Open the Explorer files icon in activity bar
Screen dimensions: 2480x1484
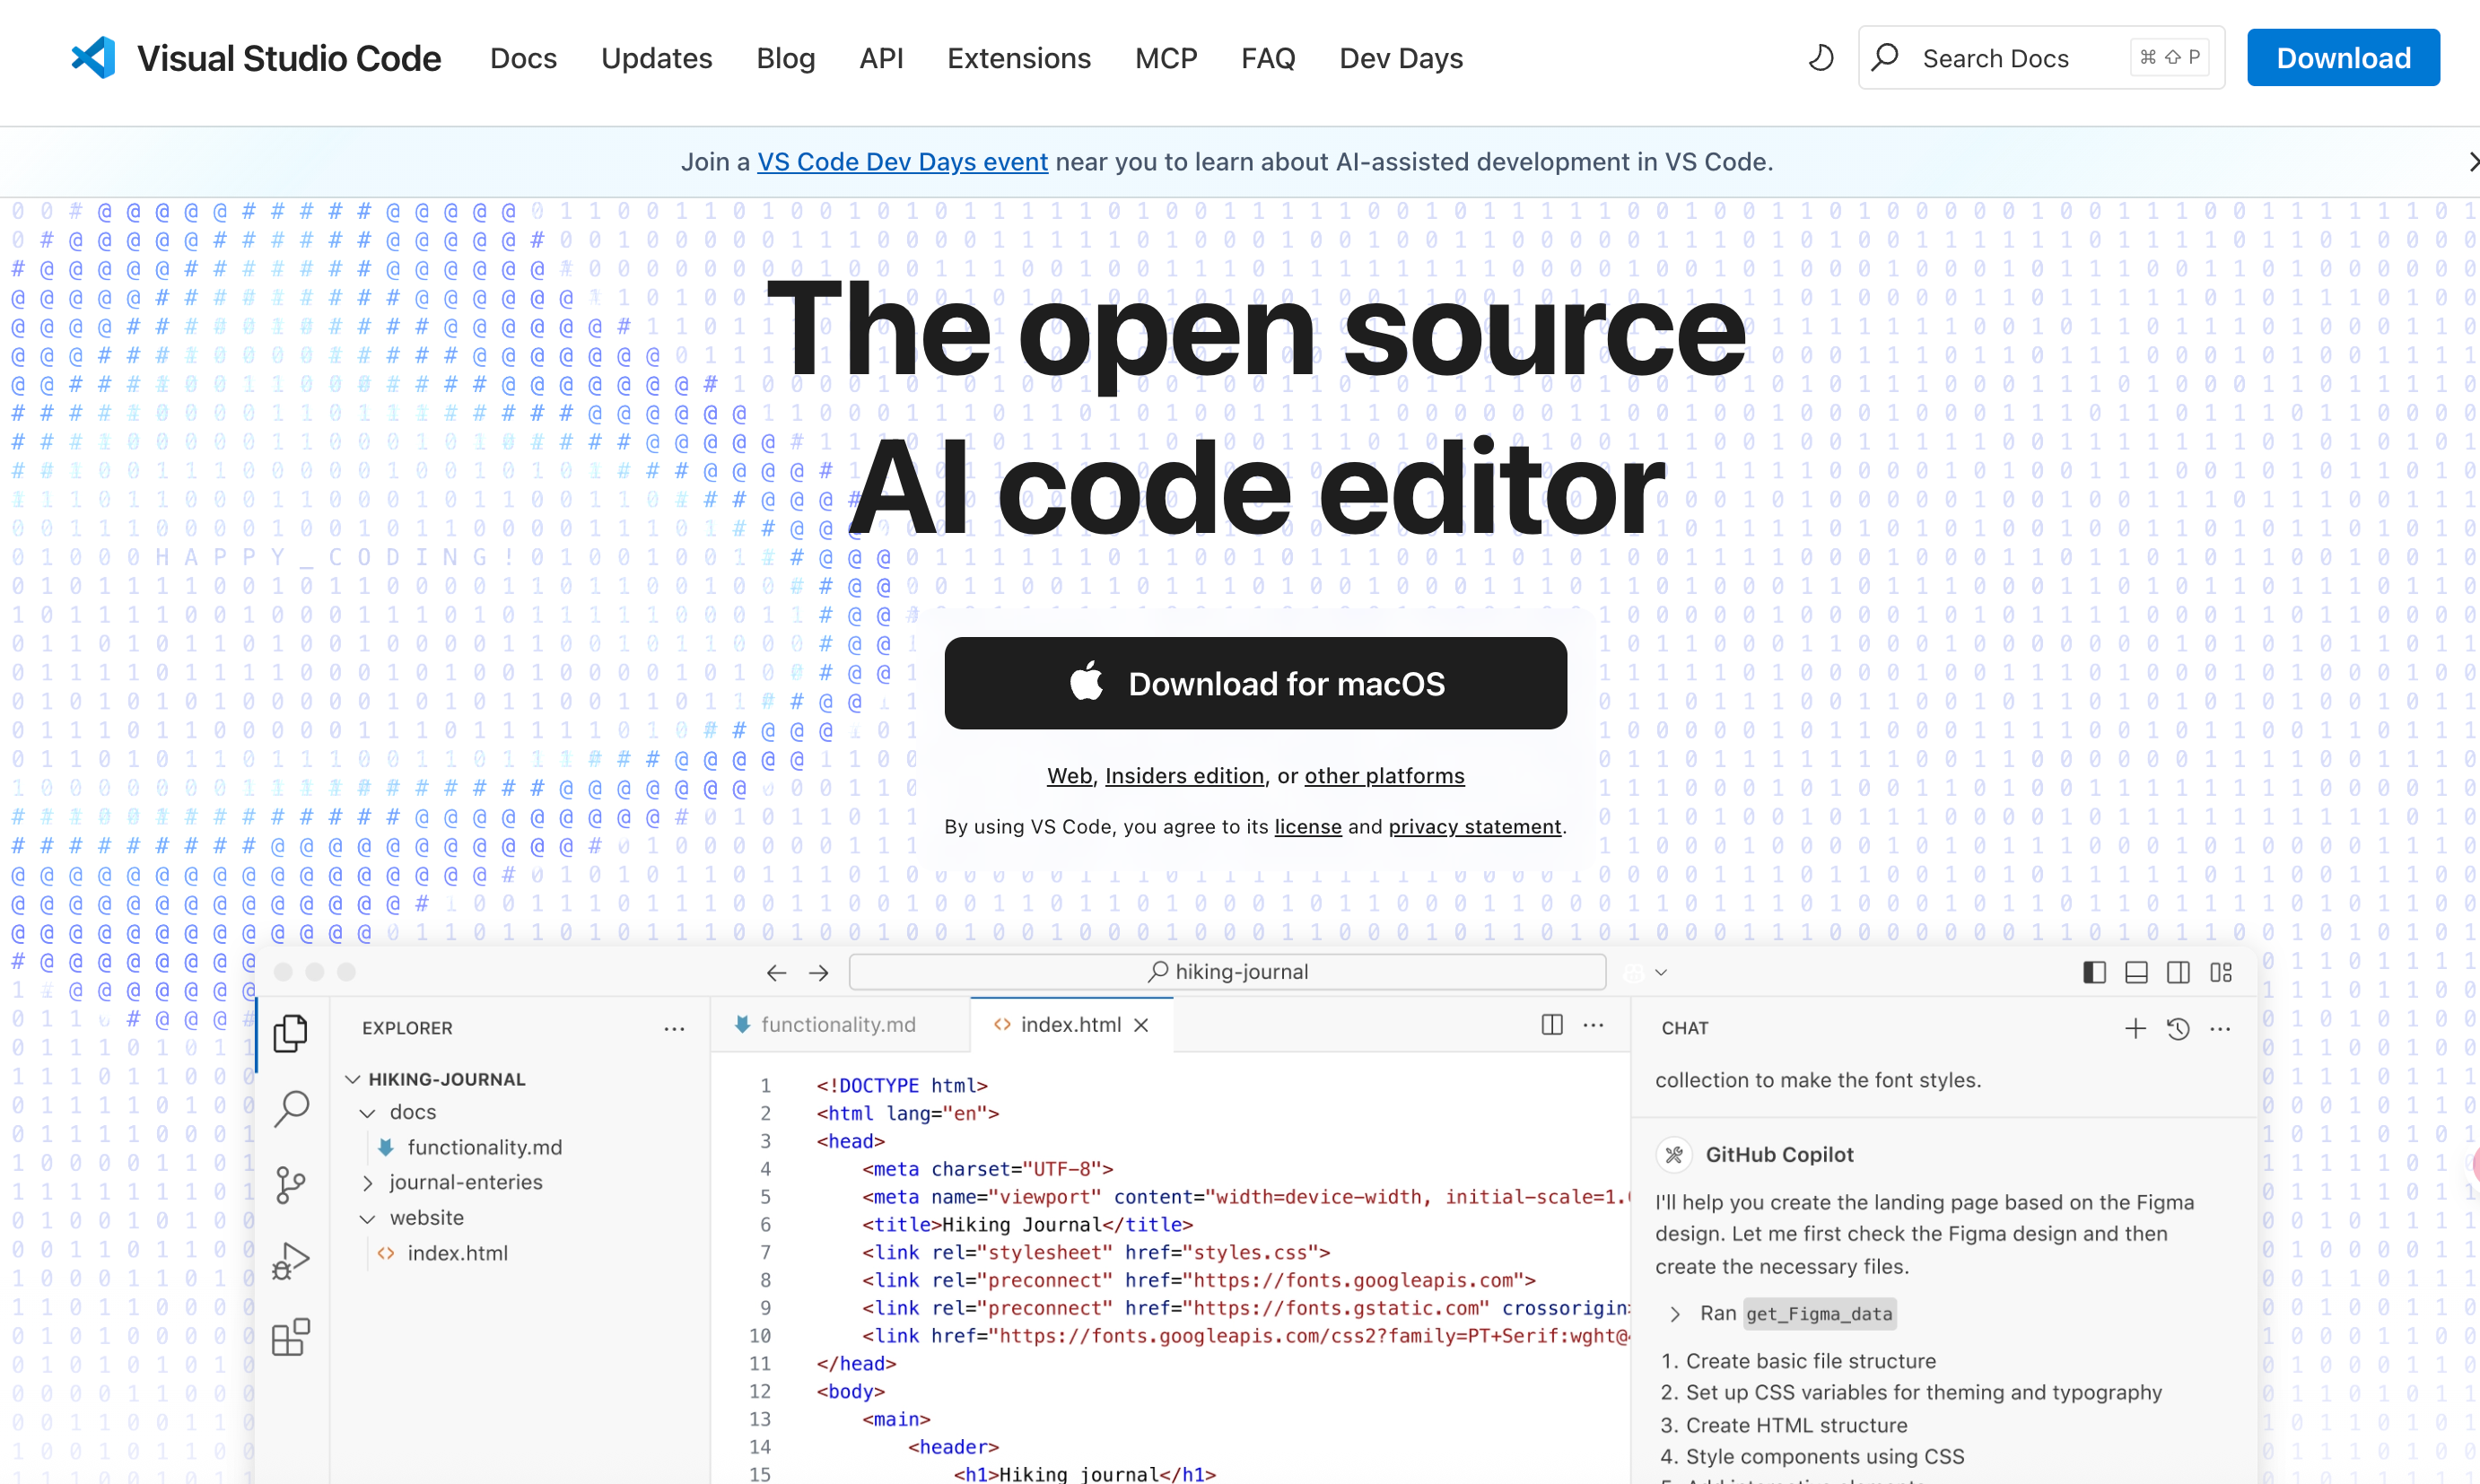(x=290, y=1033)
